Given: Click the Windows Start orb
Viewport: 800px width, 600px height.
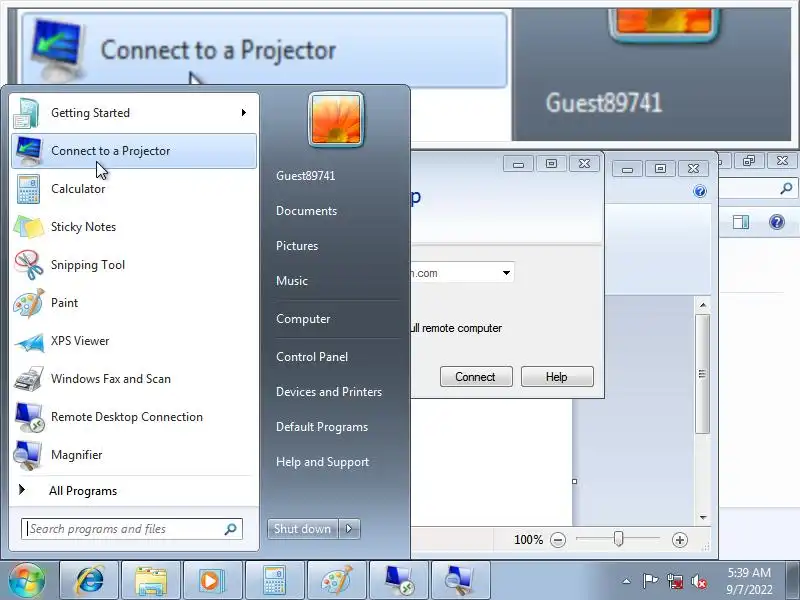Looking at the screenshot, I should 27,581.
